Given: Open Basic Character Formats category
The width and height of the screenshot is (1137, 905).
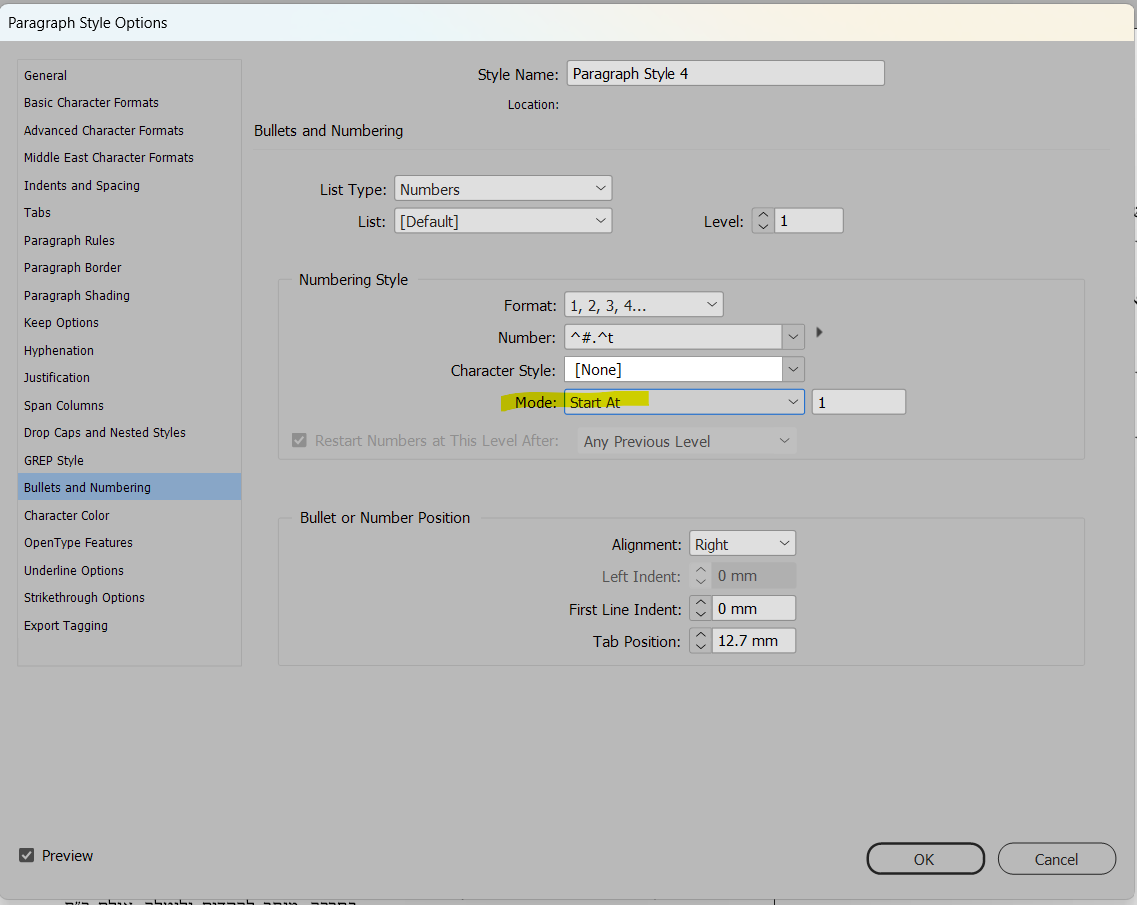Looking at the screenshot, I should pyautogui.click(x=91, y=103).
